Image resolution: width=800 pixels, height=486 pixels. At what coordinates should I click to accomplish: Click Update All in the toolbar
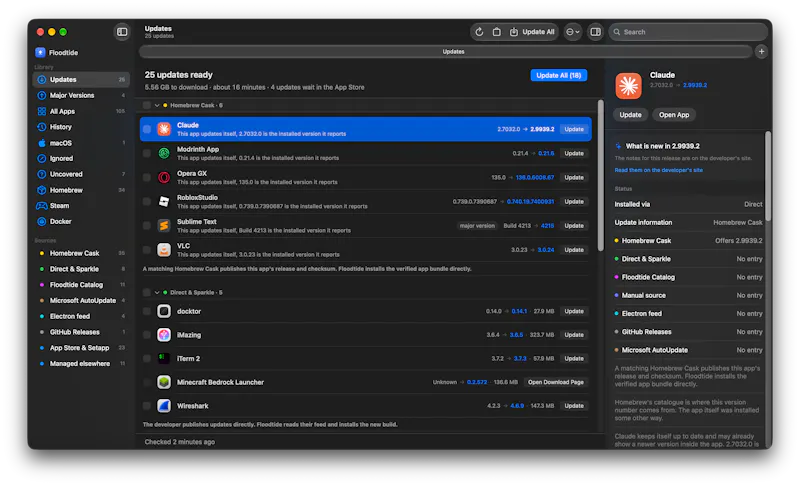point(532,32)
